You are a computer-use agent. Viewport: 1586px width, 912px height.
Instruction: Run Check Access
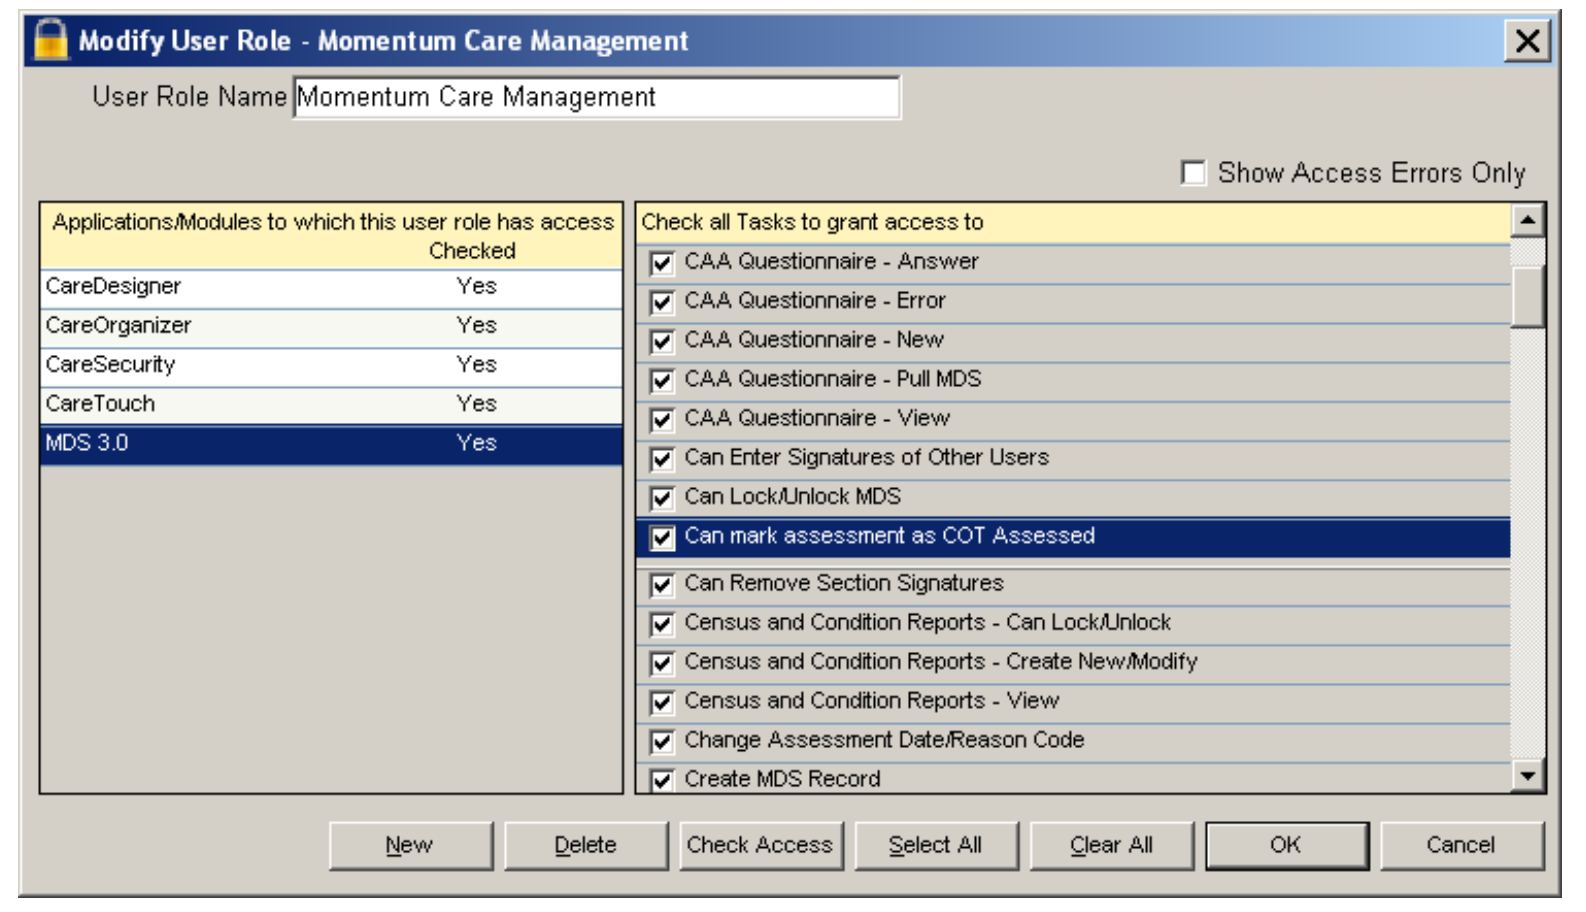tap(760, 846)
